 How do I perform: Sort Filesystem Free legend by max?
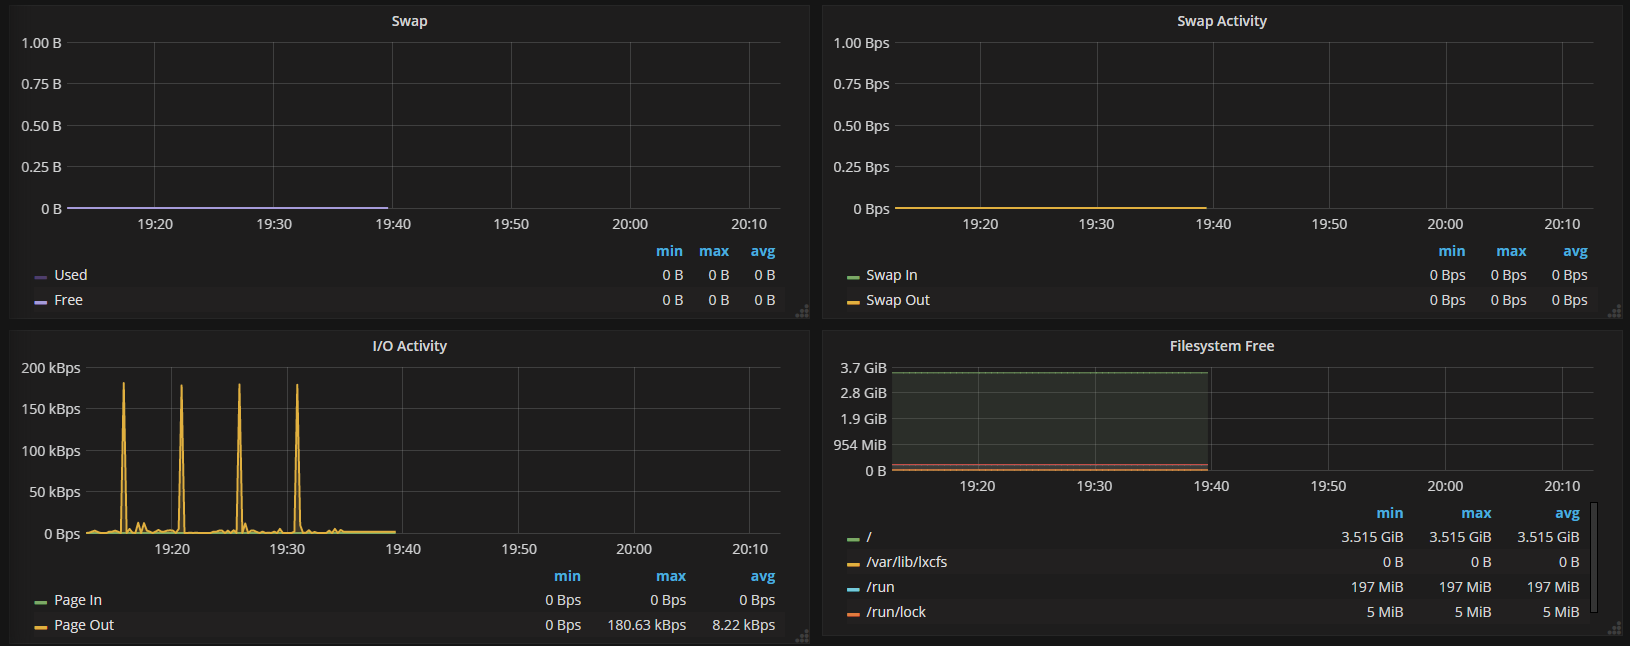[x=1476, y=513]
